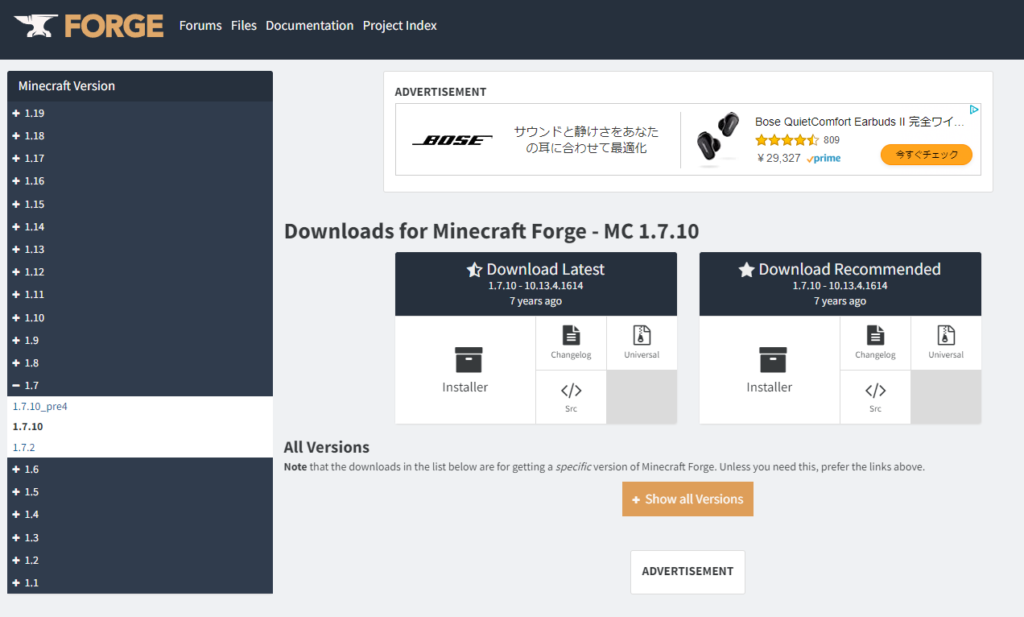Select version 1.7.10 in sidebar
Image resolution: width=1024 pixels, height=617 pixels.
tap(27, 426)
